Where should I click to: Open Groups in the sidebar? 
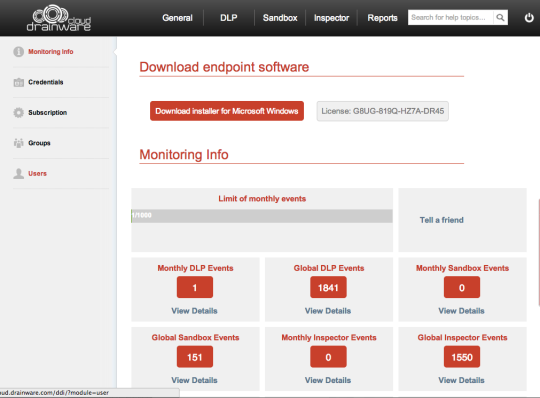pos(39,143)
